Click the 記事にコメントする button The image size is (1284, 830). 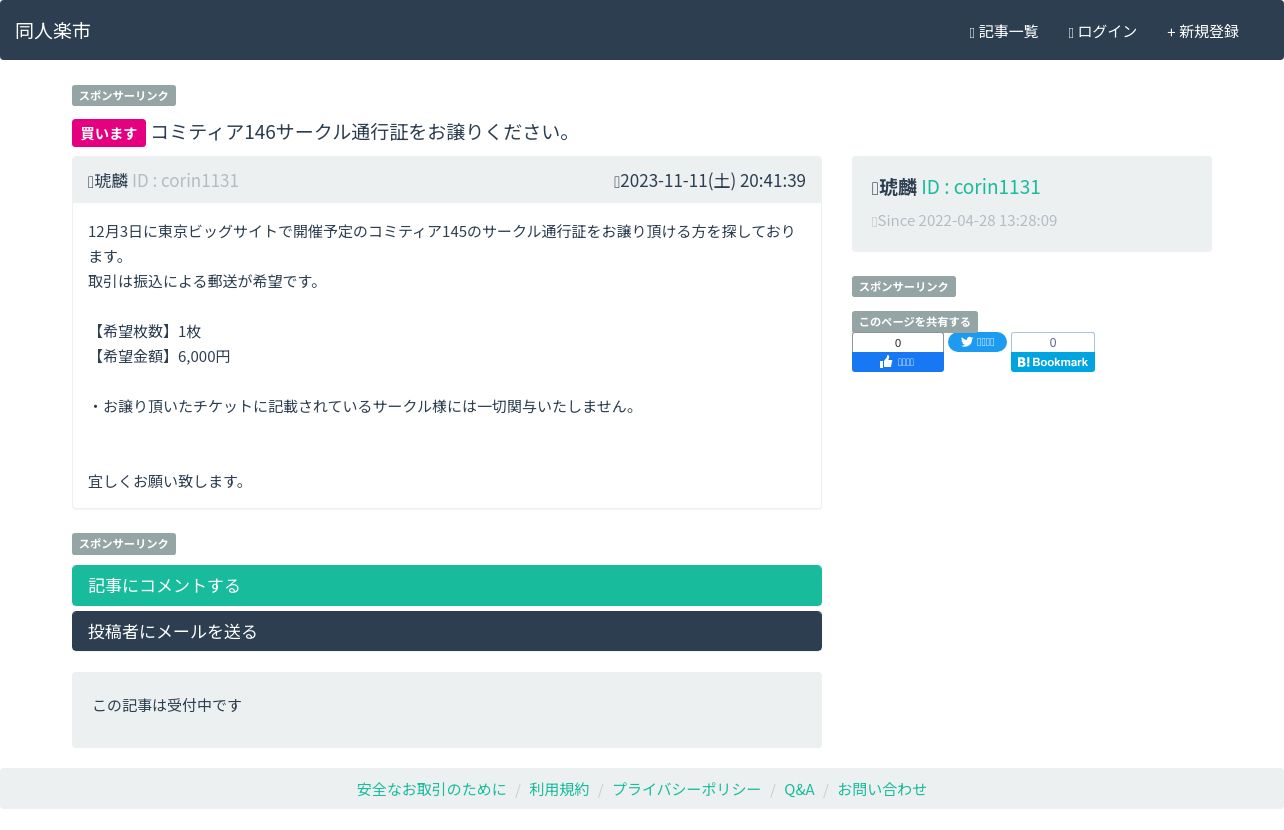coord(447,585)
